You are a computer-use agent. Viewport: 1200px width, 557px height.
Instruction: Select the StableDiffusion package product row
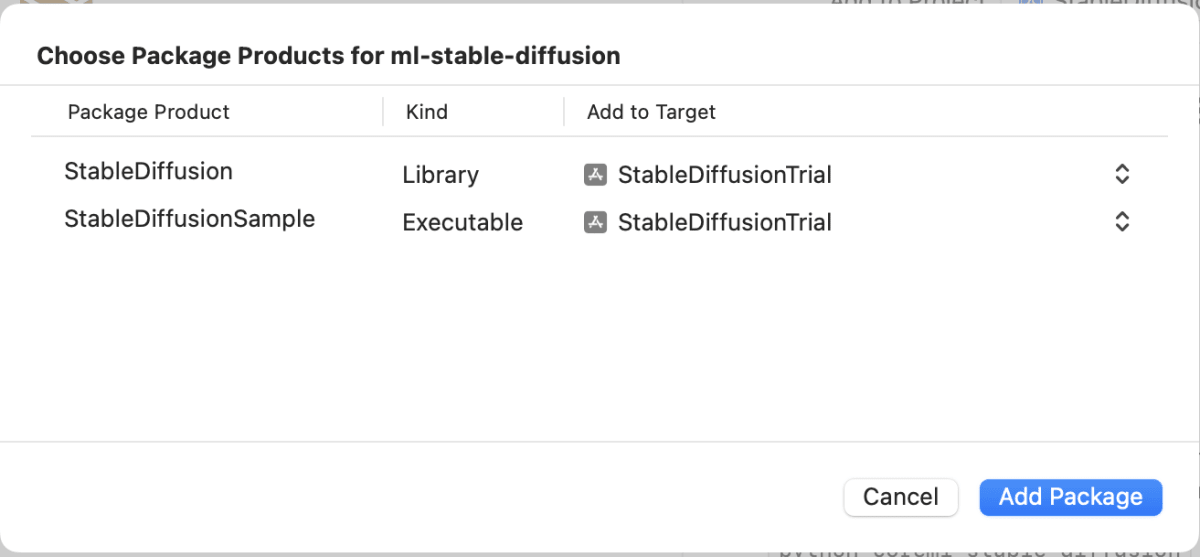tap(600, 174)
